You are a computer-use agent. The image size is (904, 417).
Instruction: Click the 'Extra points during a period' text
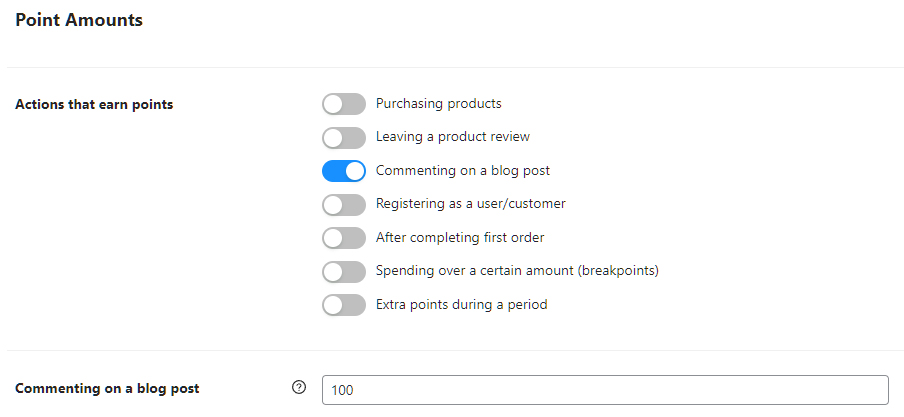[461, 305]
